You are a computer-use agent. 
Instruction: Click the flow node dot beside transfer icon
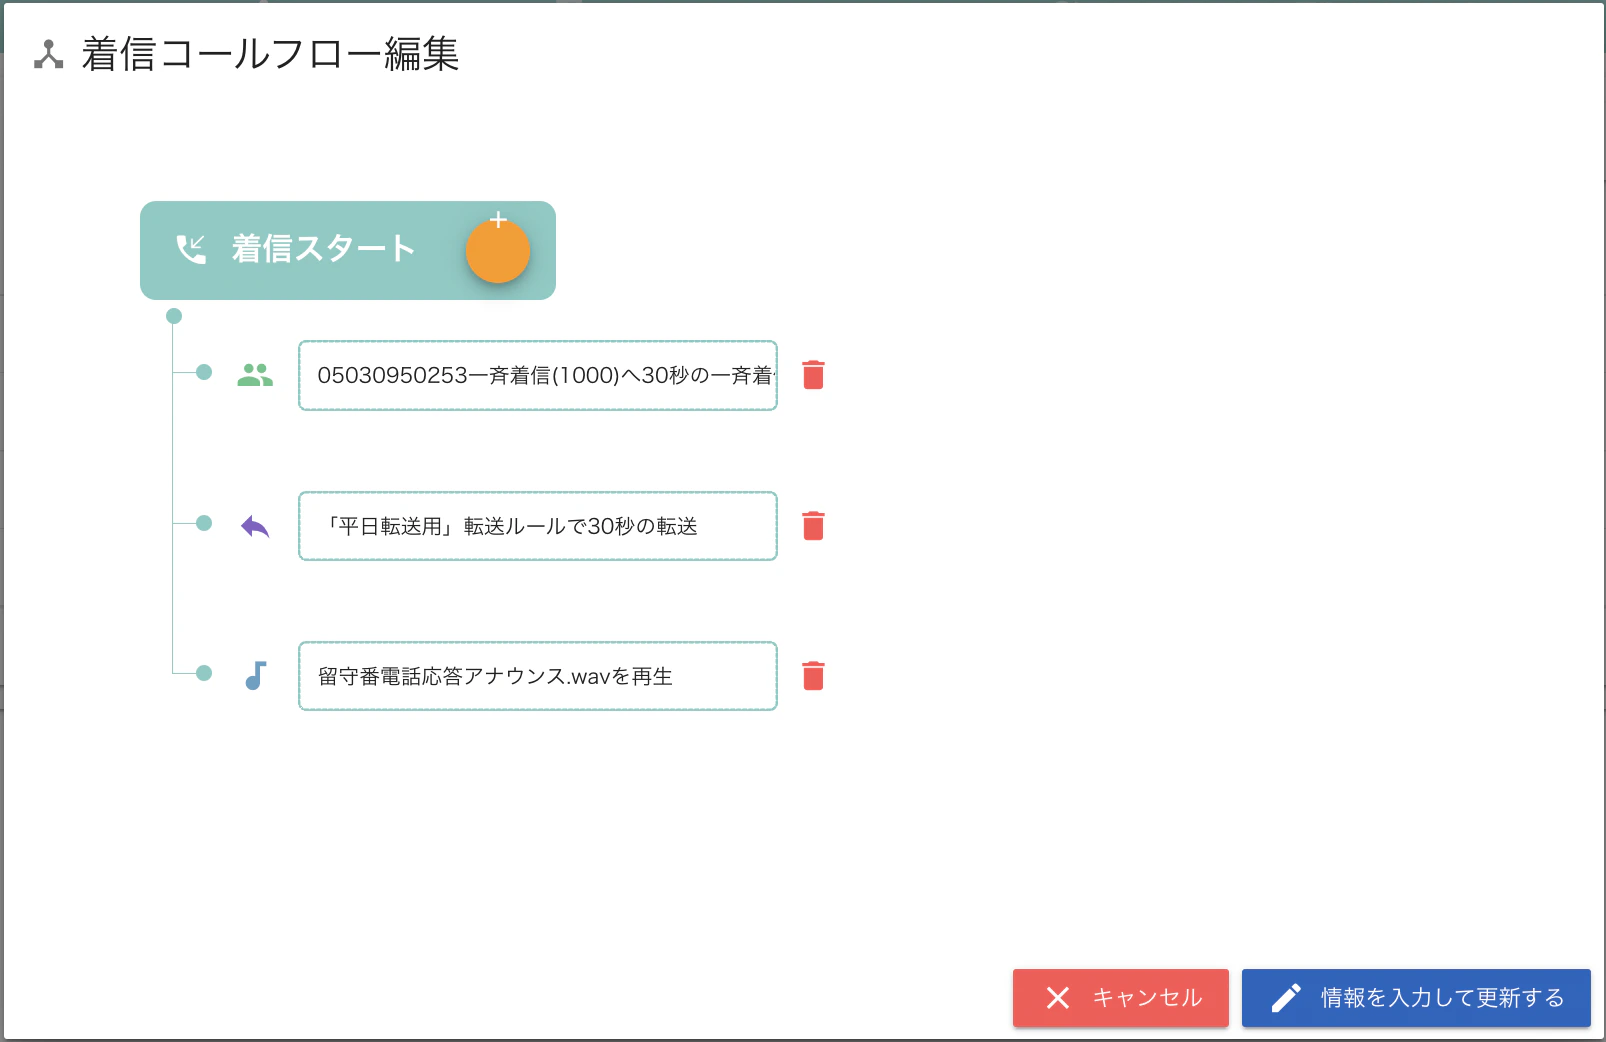point(204,523)
